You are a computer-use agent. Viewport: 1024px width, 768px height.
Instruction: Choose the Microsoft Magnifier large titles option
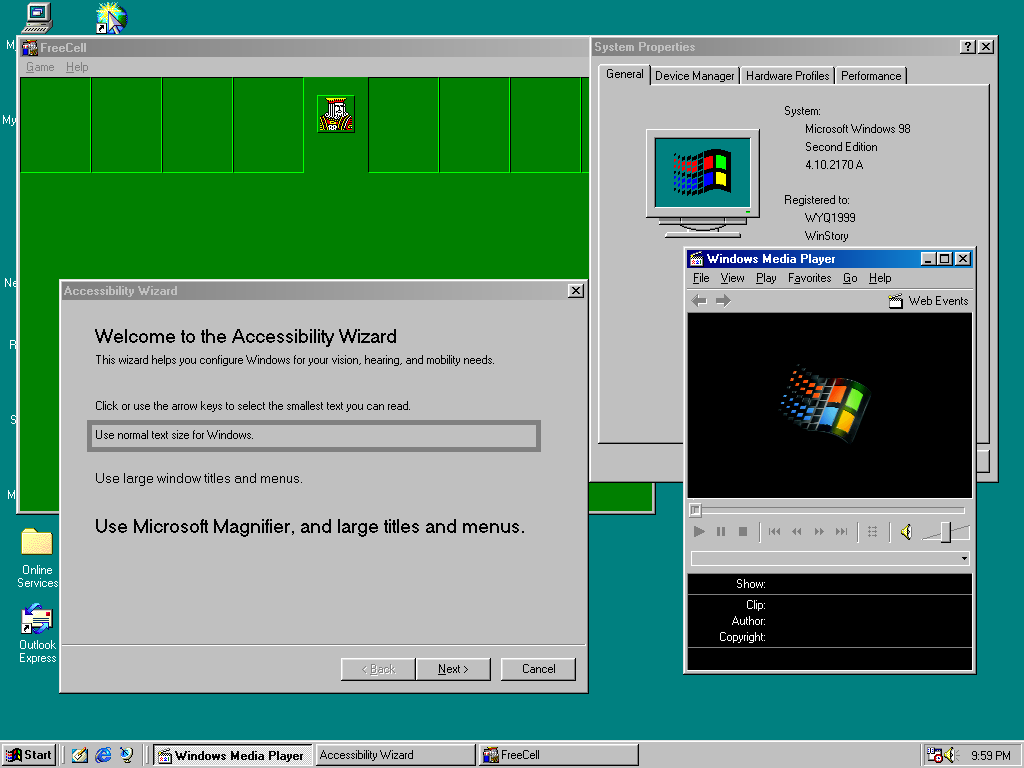coord(309,526)
